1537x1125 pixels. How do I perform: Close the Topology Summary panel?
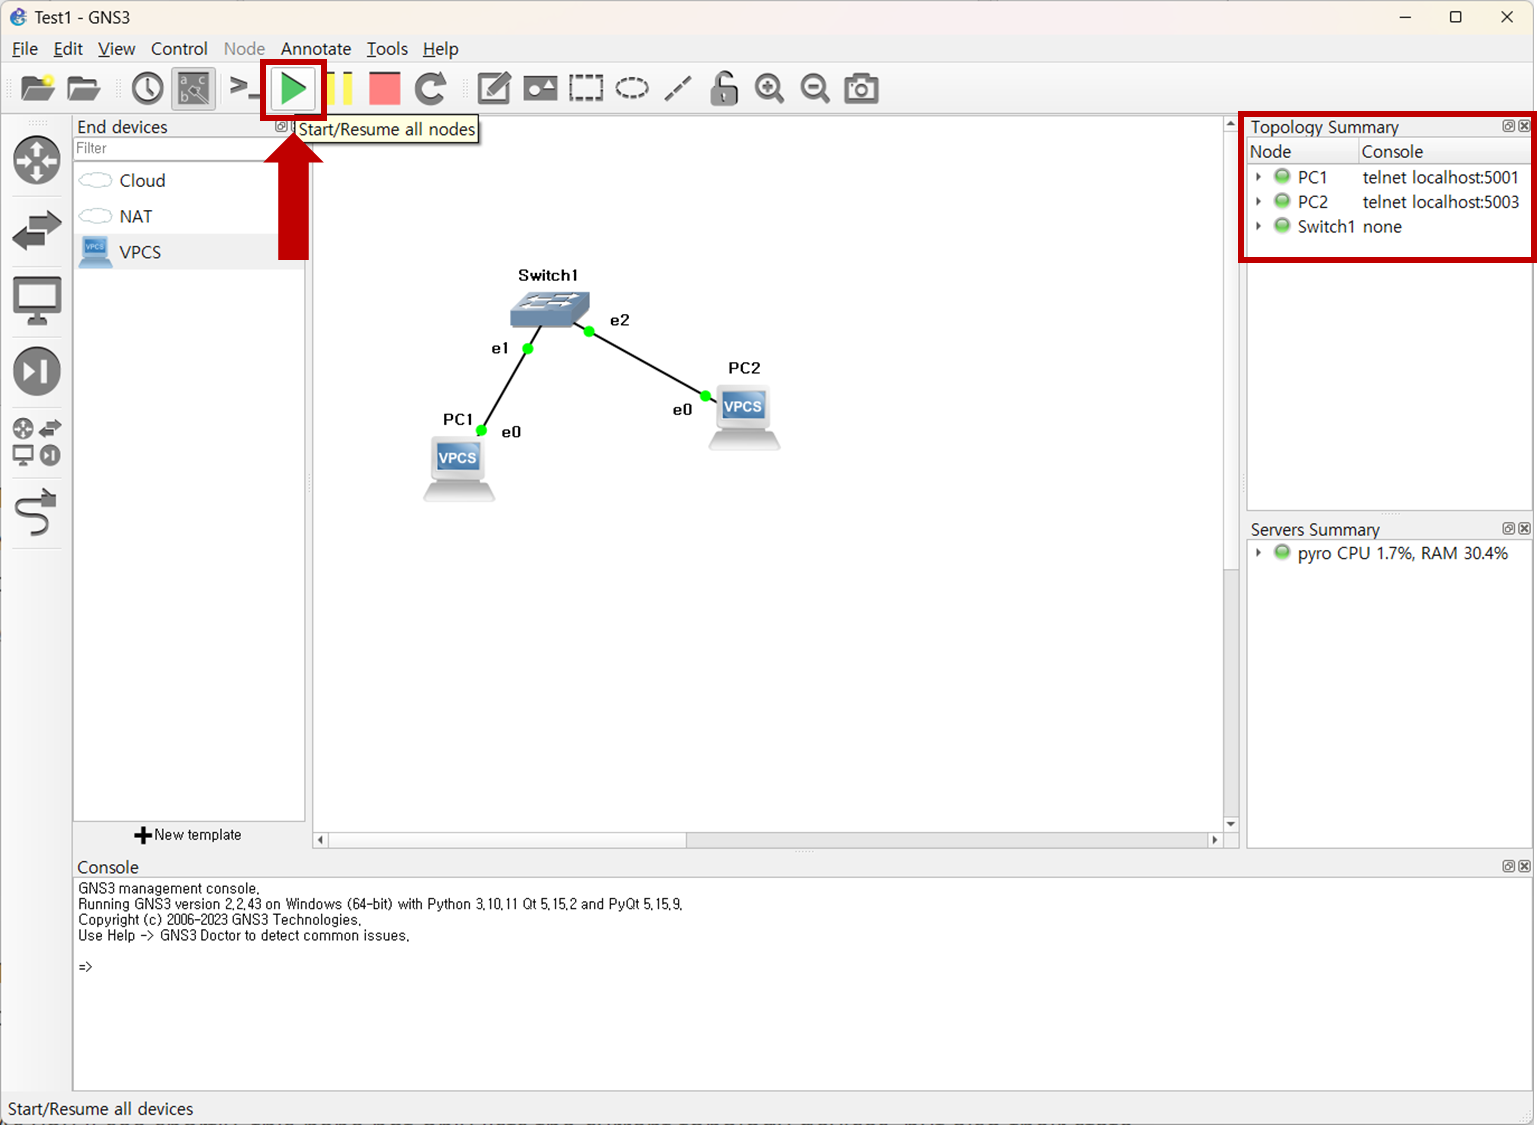pyautogui.click(x=1524, y=126)
